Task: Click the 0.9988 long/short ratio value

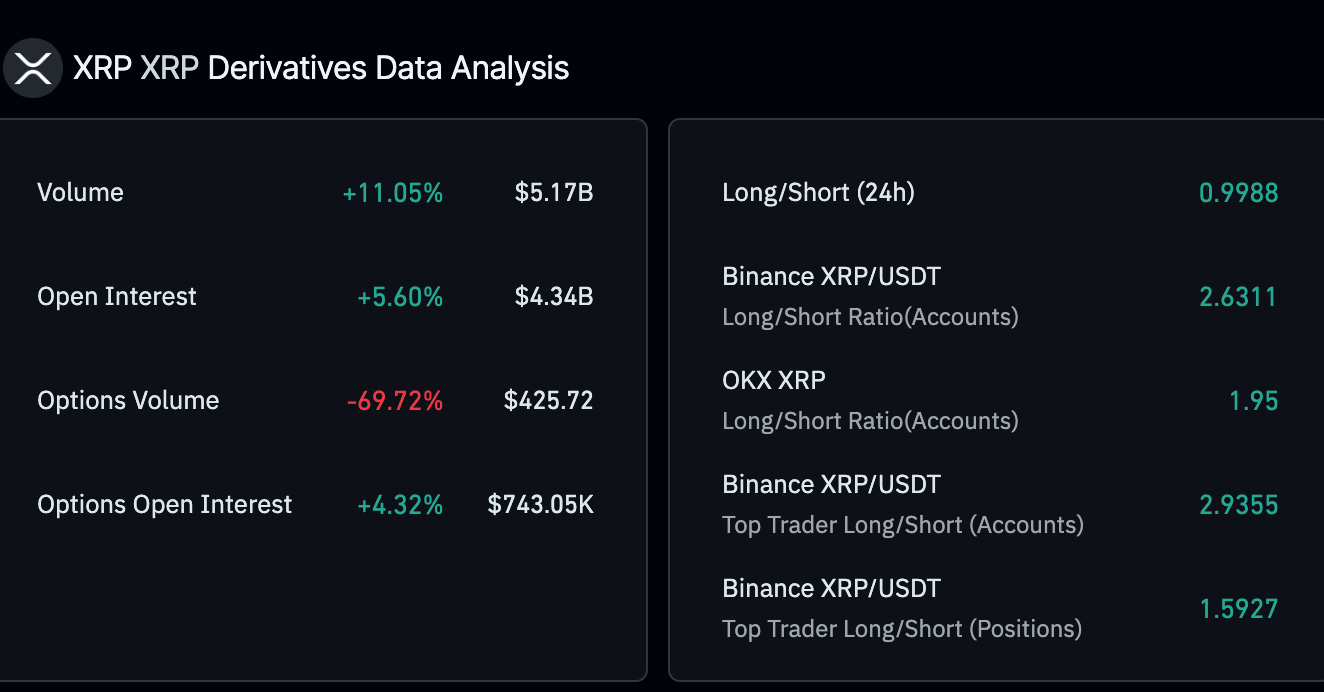Action: pos(1238,192)
